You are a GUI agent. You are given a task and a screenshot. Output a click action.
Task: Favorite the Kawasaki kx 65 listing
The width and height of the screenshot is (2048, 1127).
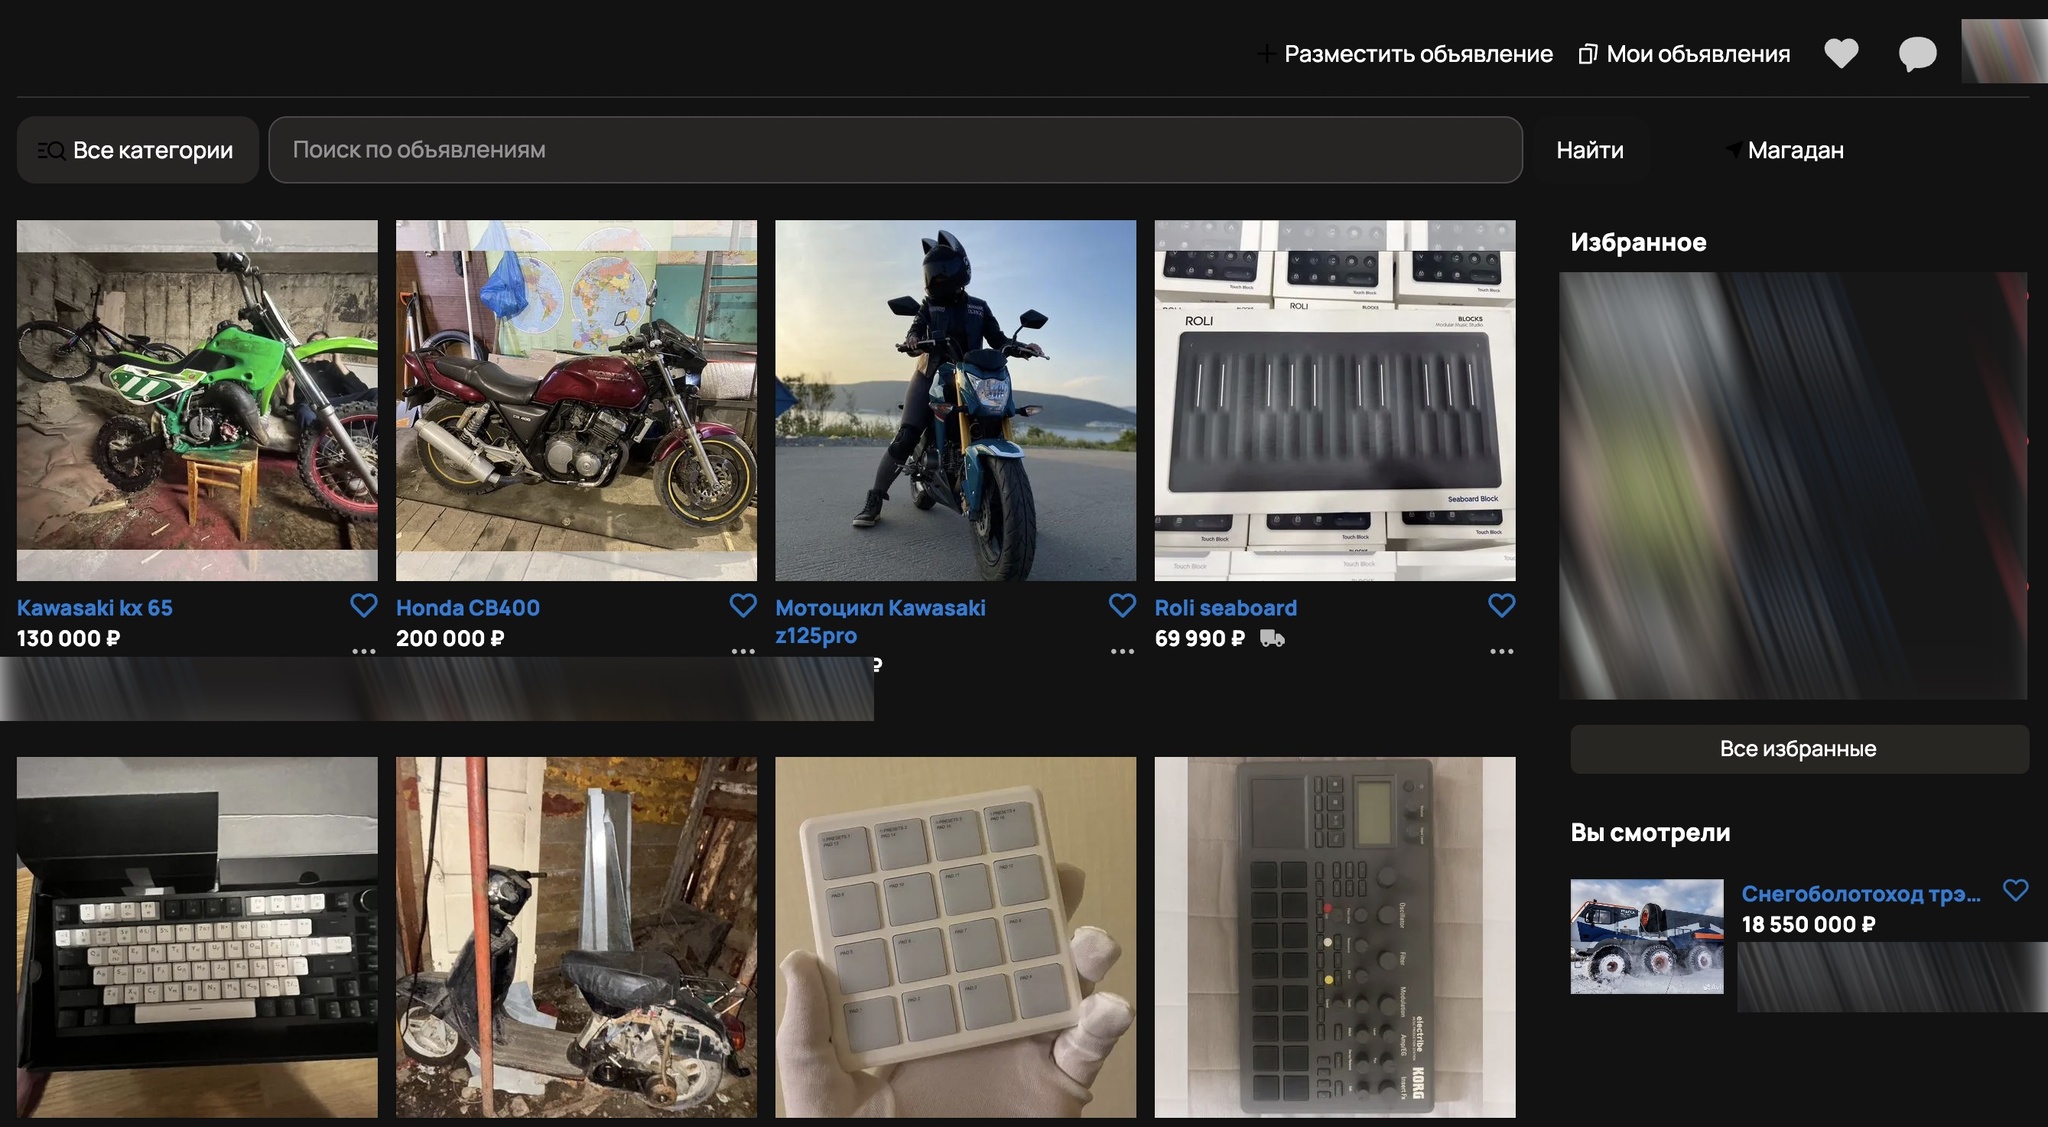tap(364, 605)
